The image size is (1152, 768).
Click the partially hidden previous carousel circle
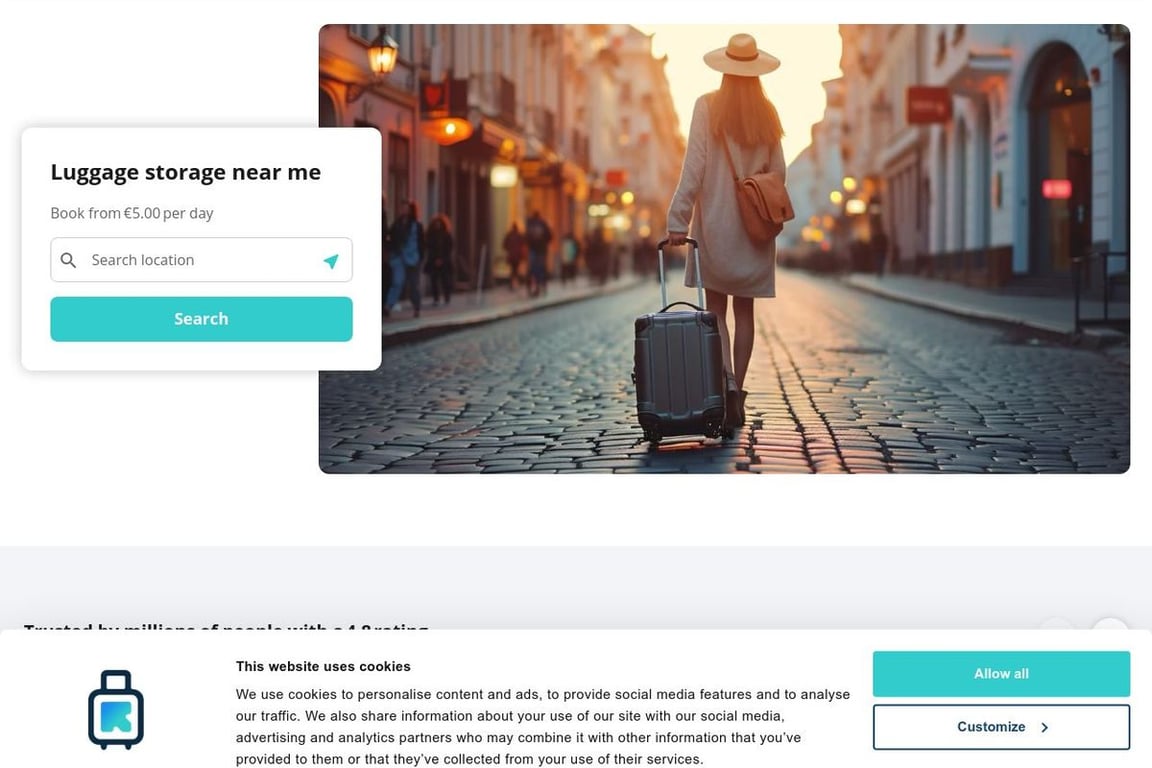pyautogui.click(x=1056, y=625)
